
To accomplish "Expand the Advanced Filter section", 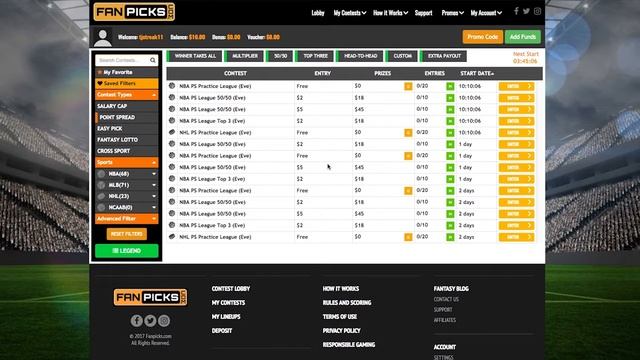I will [127, 219].
